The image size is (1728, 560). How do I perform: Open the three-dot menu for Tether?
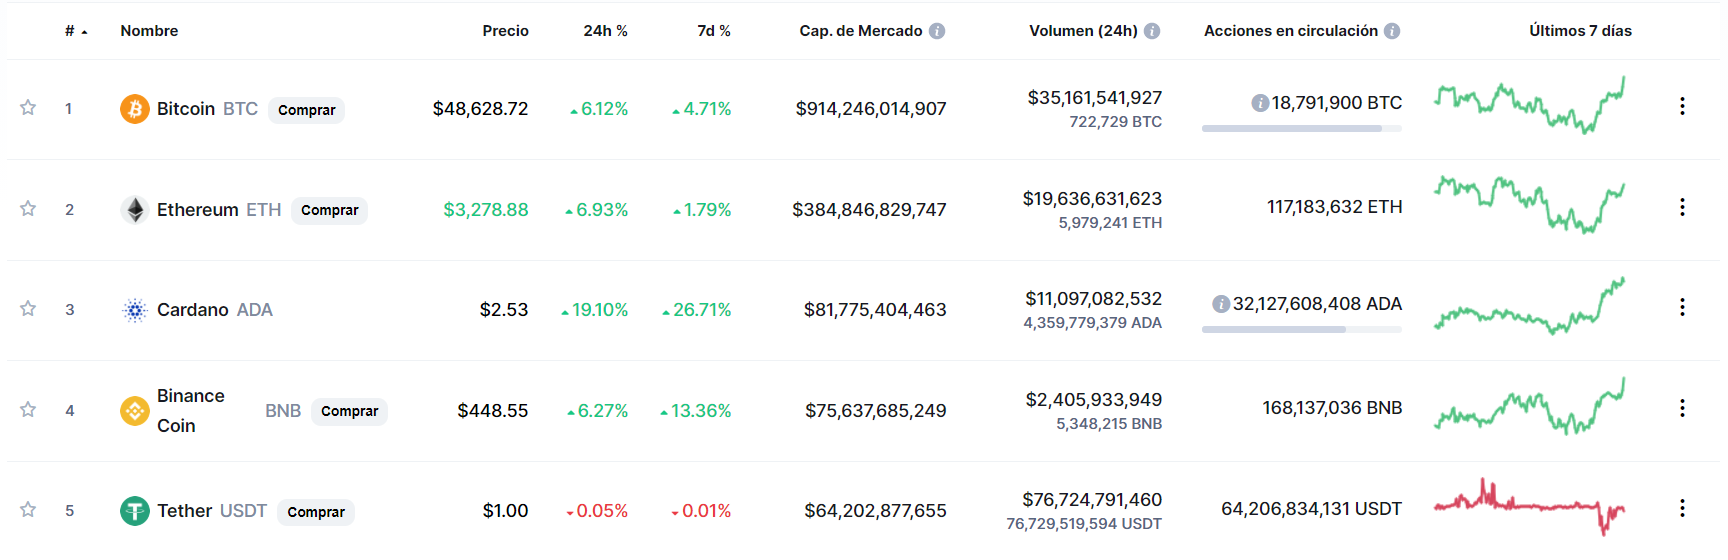pyautogui.click(x=1682, y=508)
